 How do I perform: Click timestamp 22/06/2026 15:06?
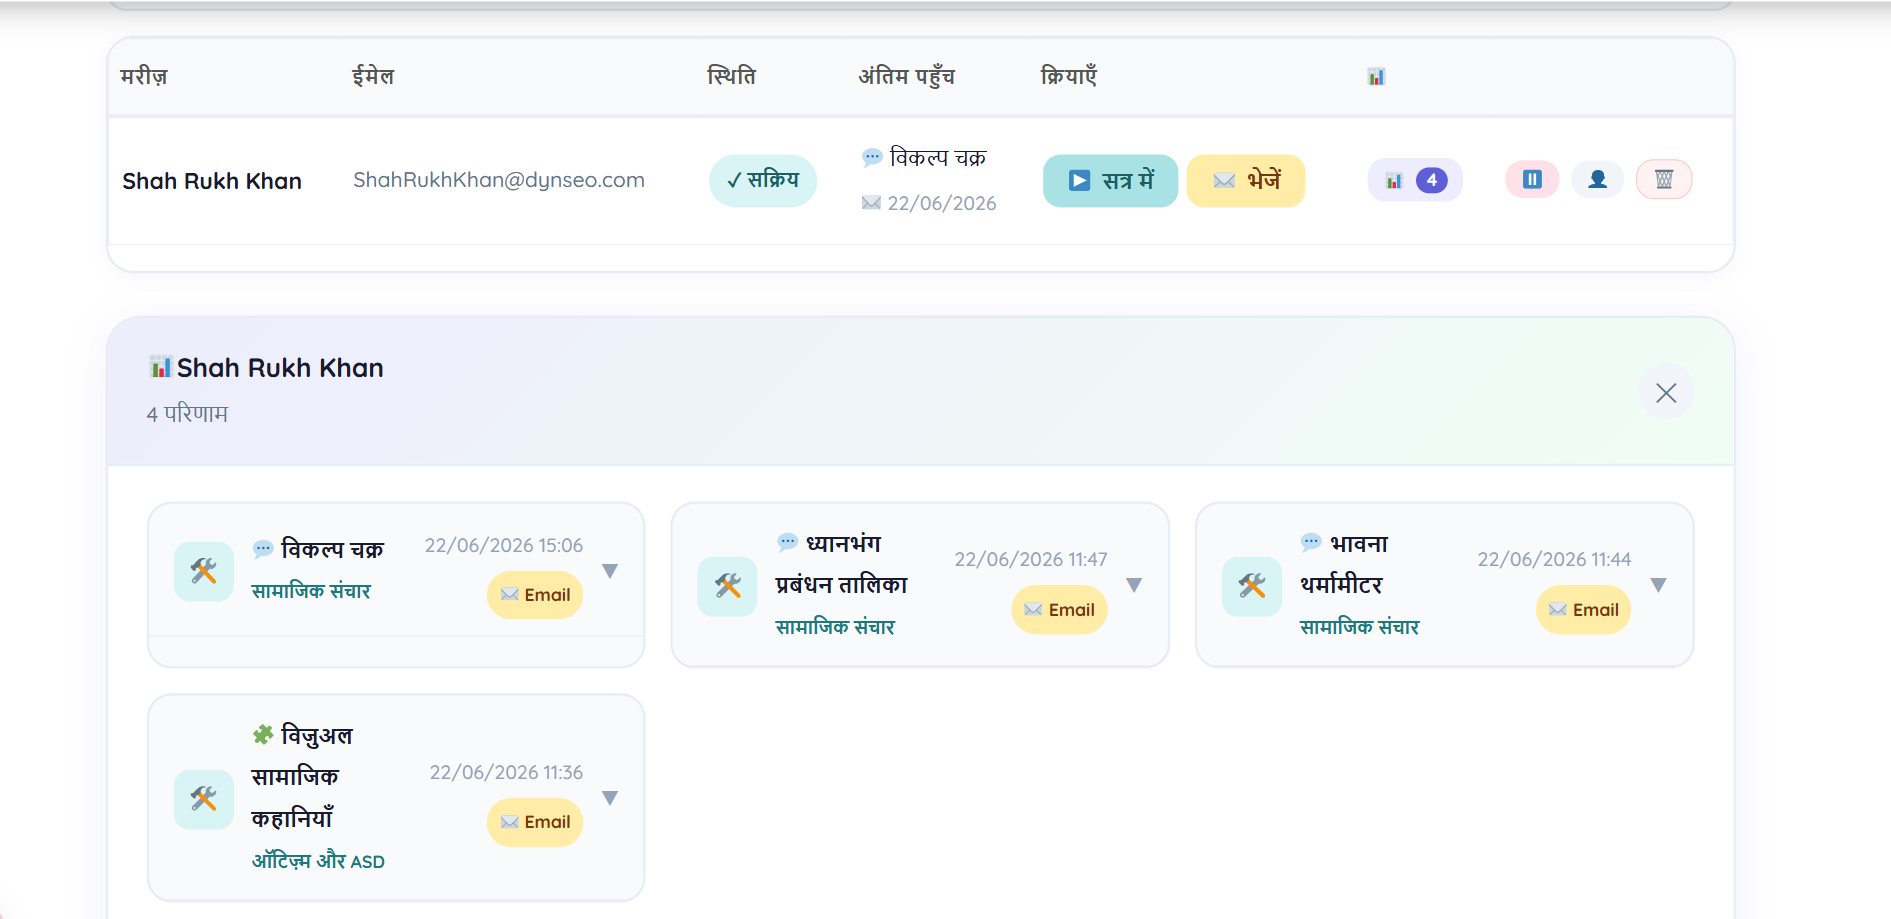pyautogui.click(x=504, y=545)
